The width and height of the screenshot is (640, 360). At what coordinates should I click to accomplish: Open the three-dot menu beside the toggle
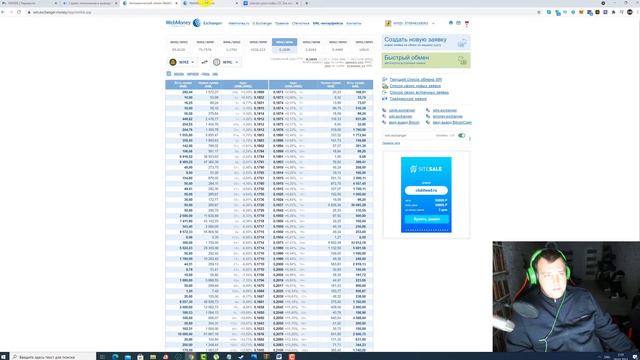pyautogui.click(x=469, y=138)
